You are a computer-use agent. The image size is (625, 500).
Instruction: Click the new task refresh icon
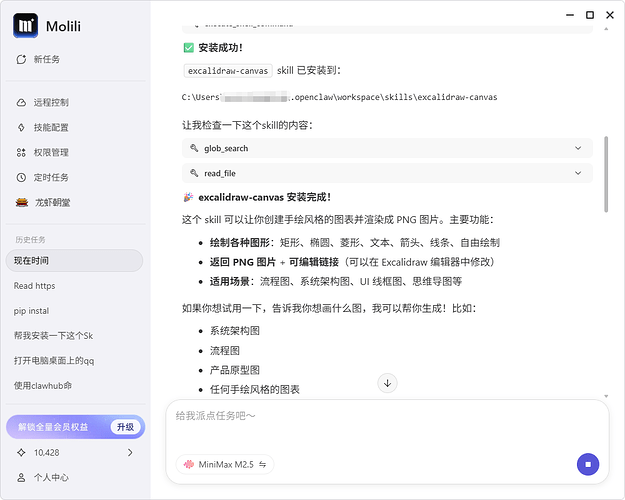21,59
